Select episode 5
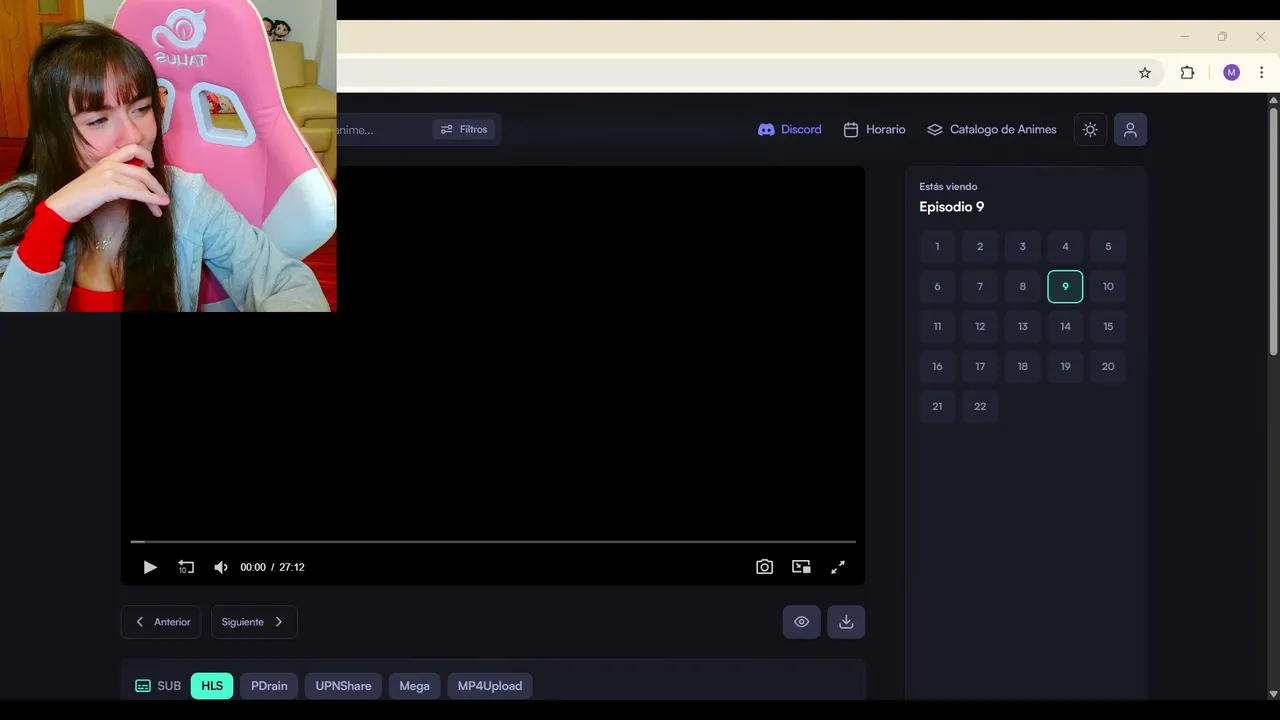 pyautogui.click(x=1108, y=246)
